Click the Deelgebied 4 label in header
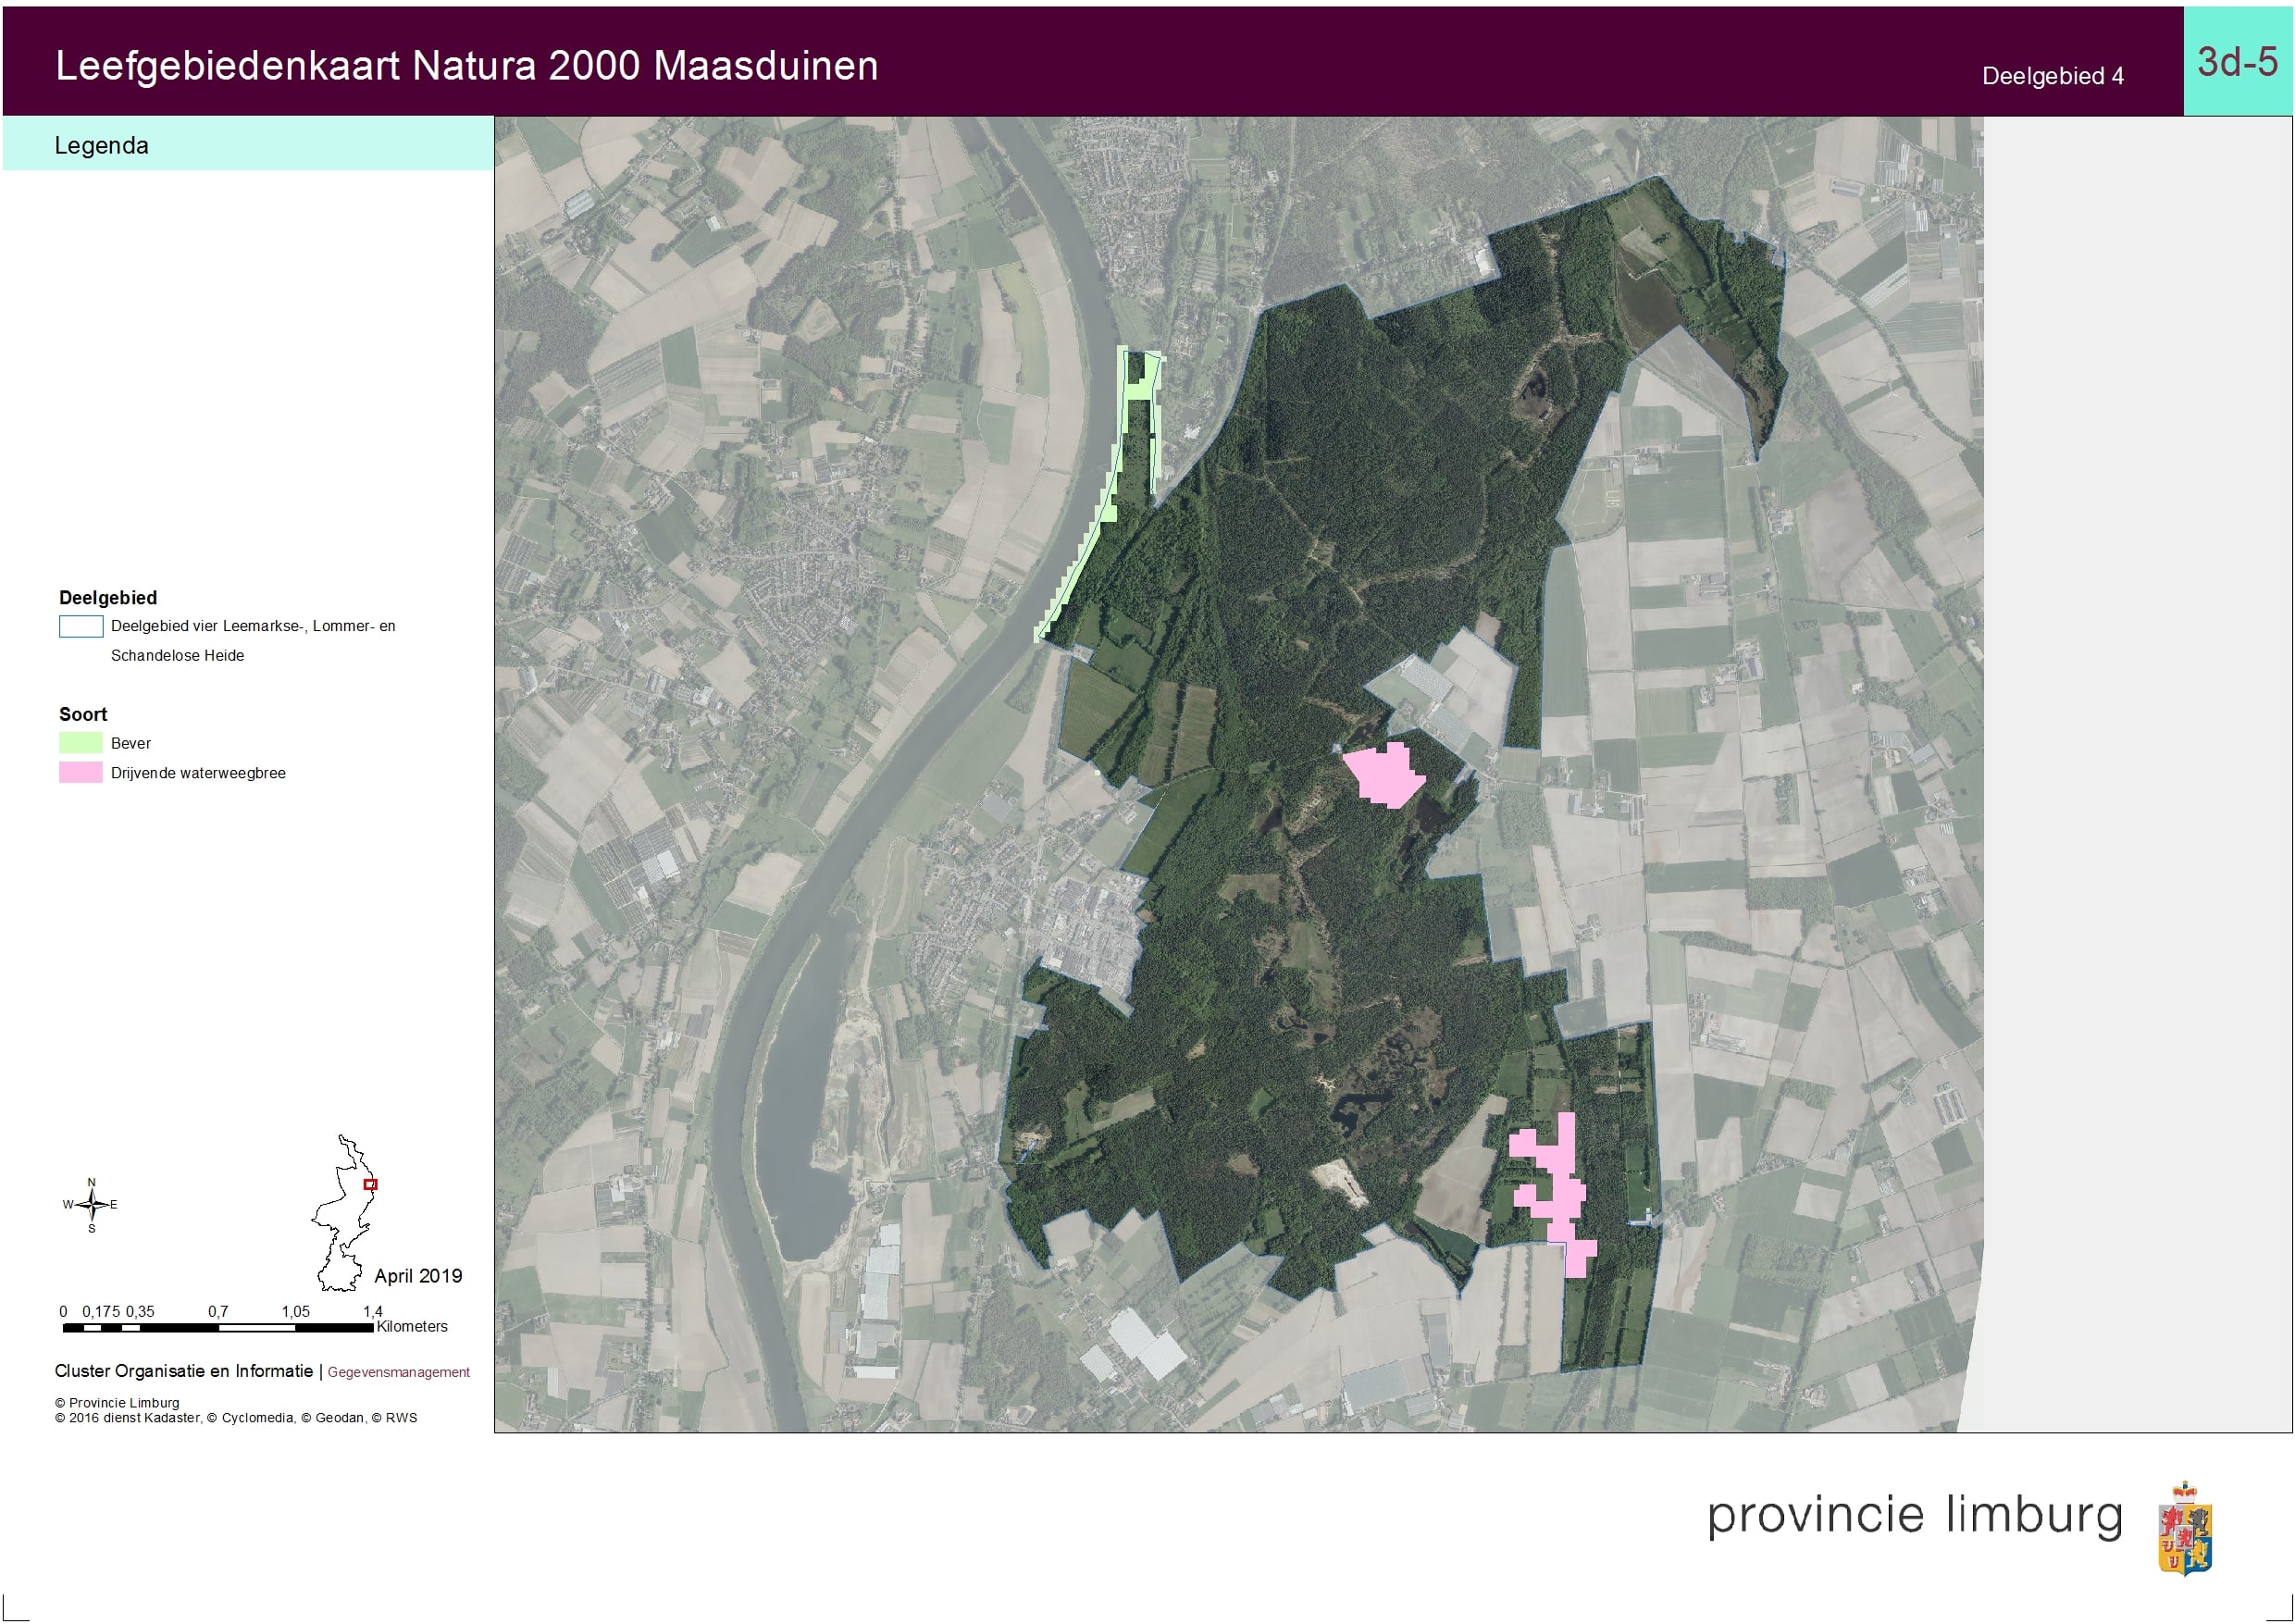The image size is (2295, 1624). click(2052, 76)
